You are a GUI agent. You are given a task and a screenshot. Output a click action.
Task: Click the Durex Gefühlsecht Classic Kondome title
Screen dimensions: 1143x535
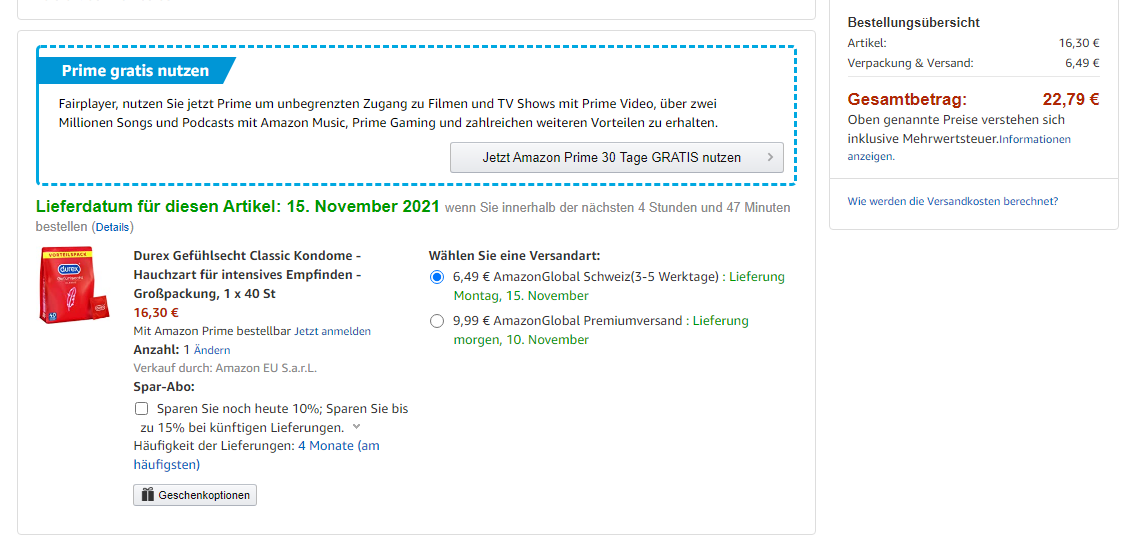coord(247,255)
